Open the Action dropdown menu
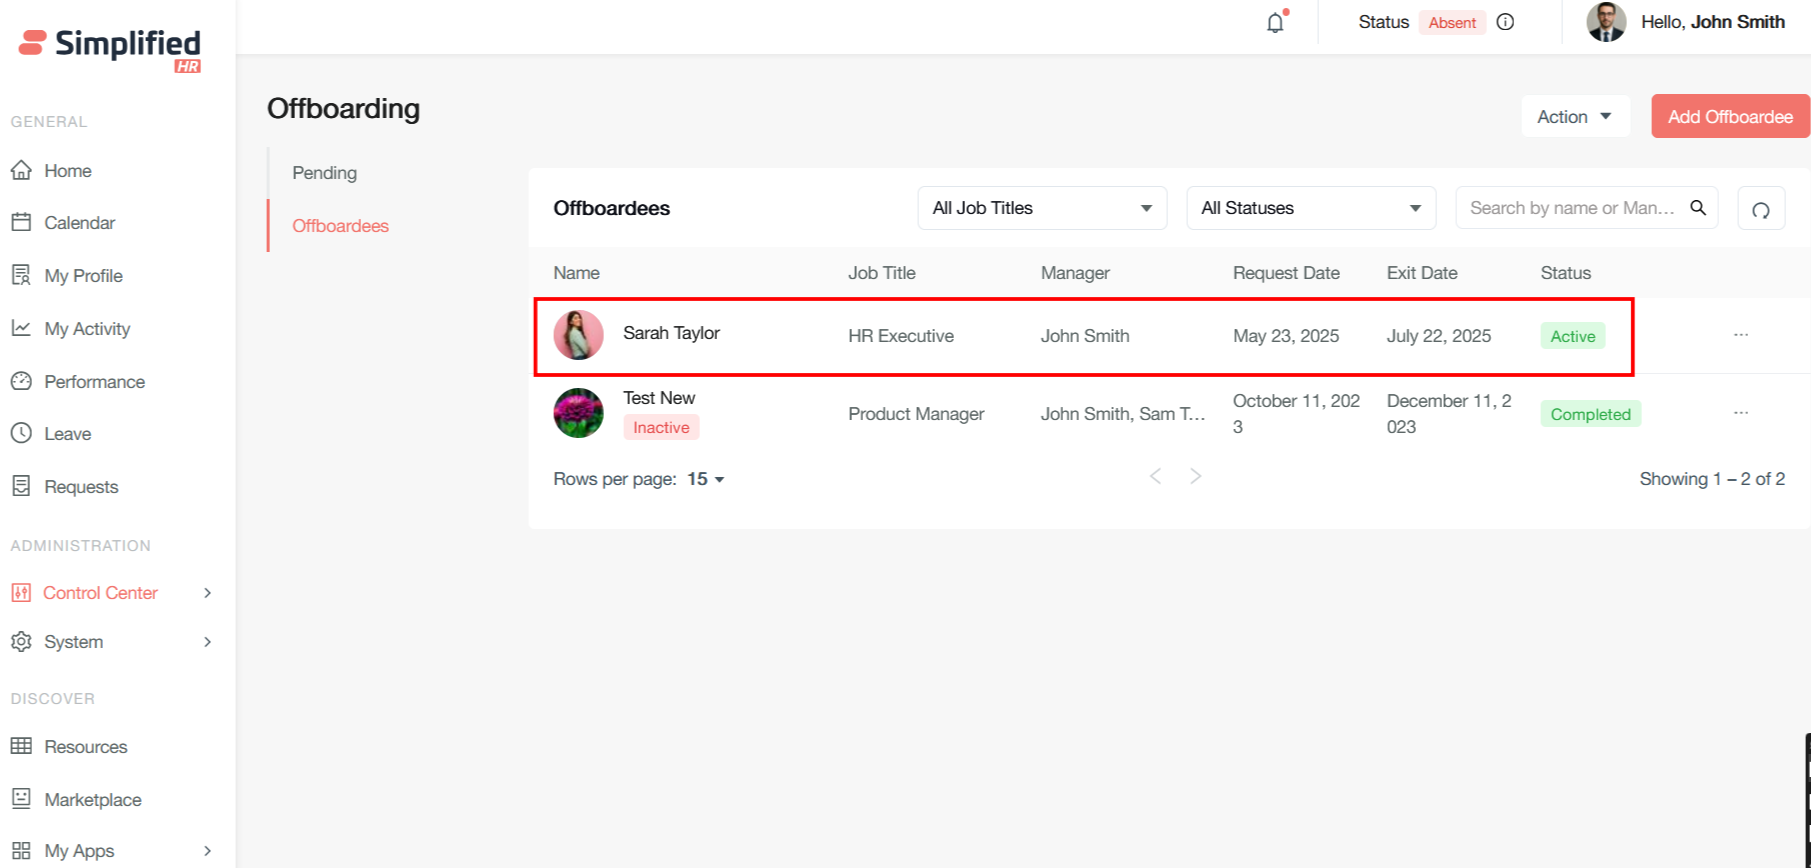 (x=1575, y=117)
